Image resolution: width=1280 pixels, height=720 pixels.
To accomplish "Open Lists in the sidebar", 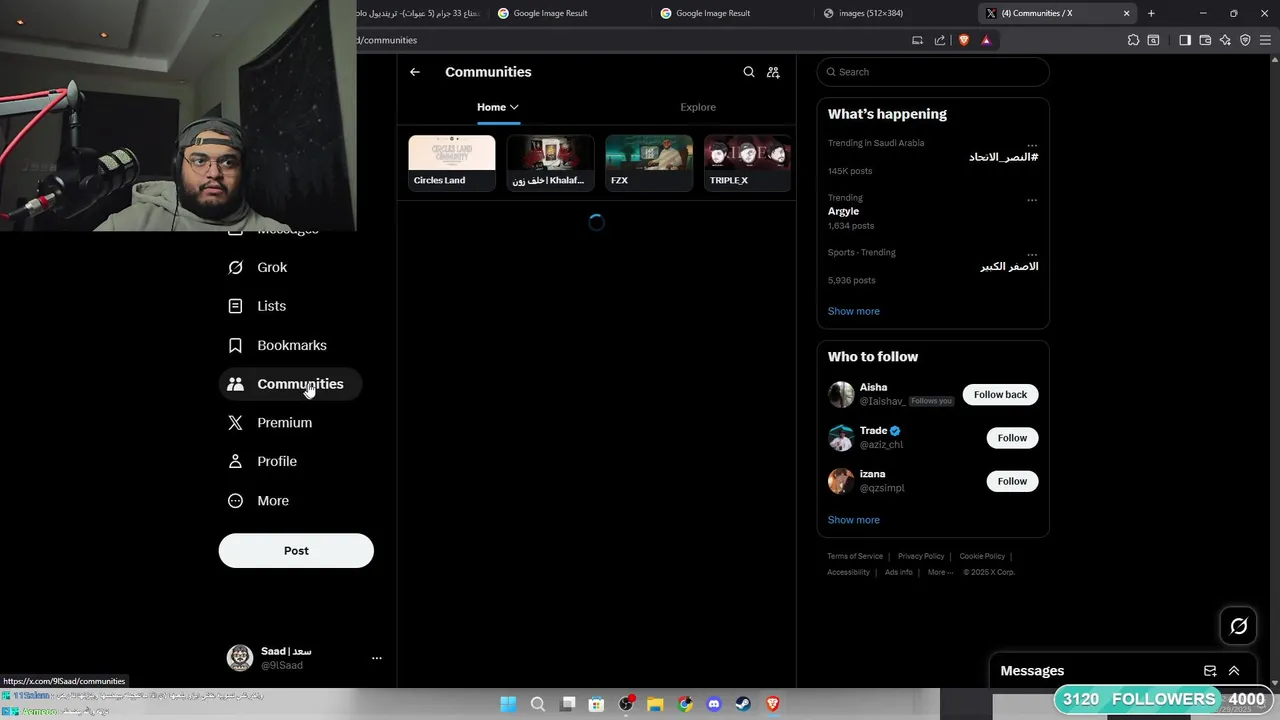I will coord(256,306).
